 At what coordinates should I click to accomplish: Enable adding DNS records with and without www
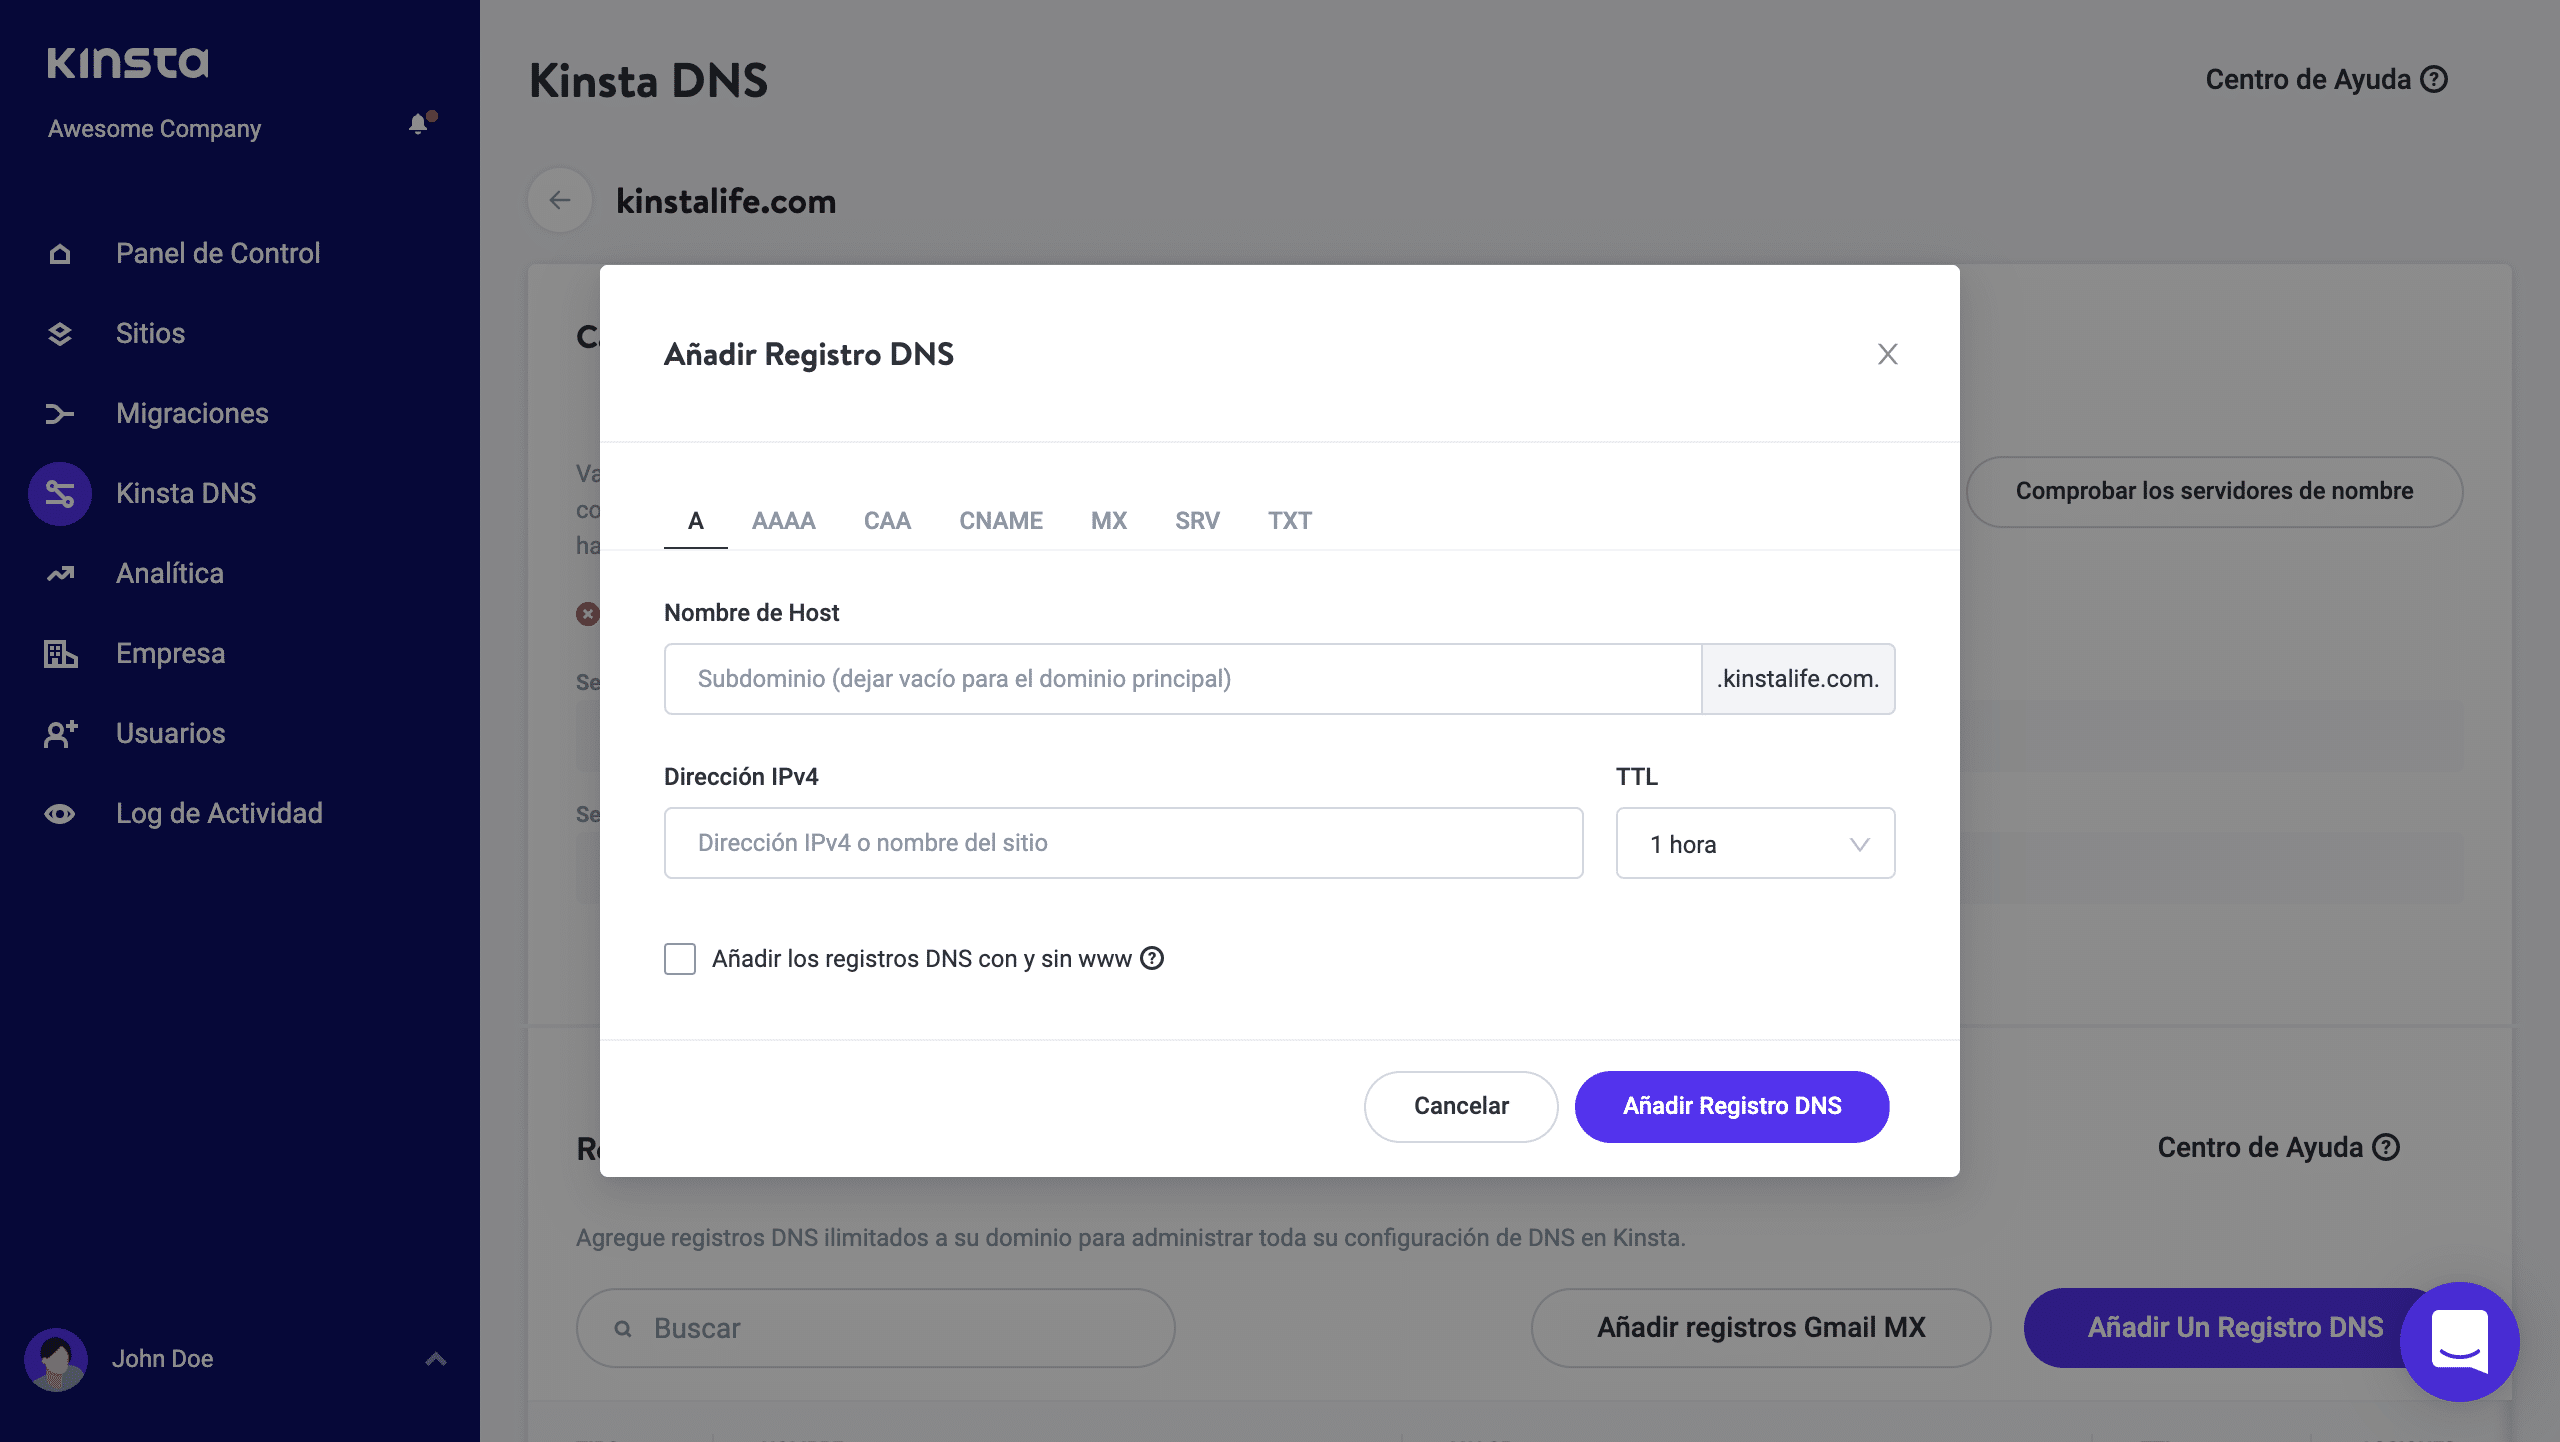(x=680, y=959)
